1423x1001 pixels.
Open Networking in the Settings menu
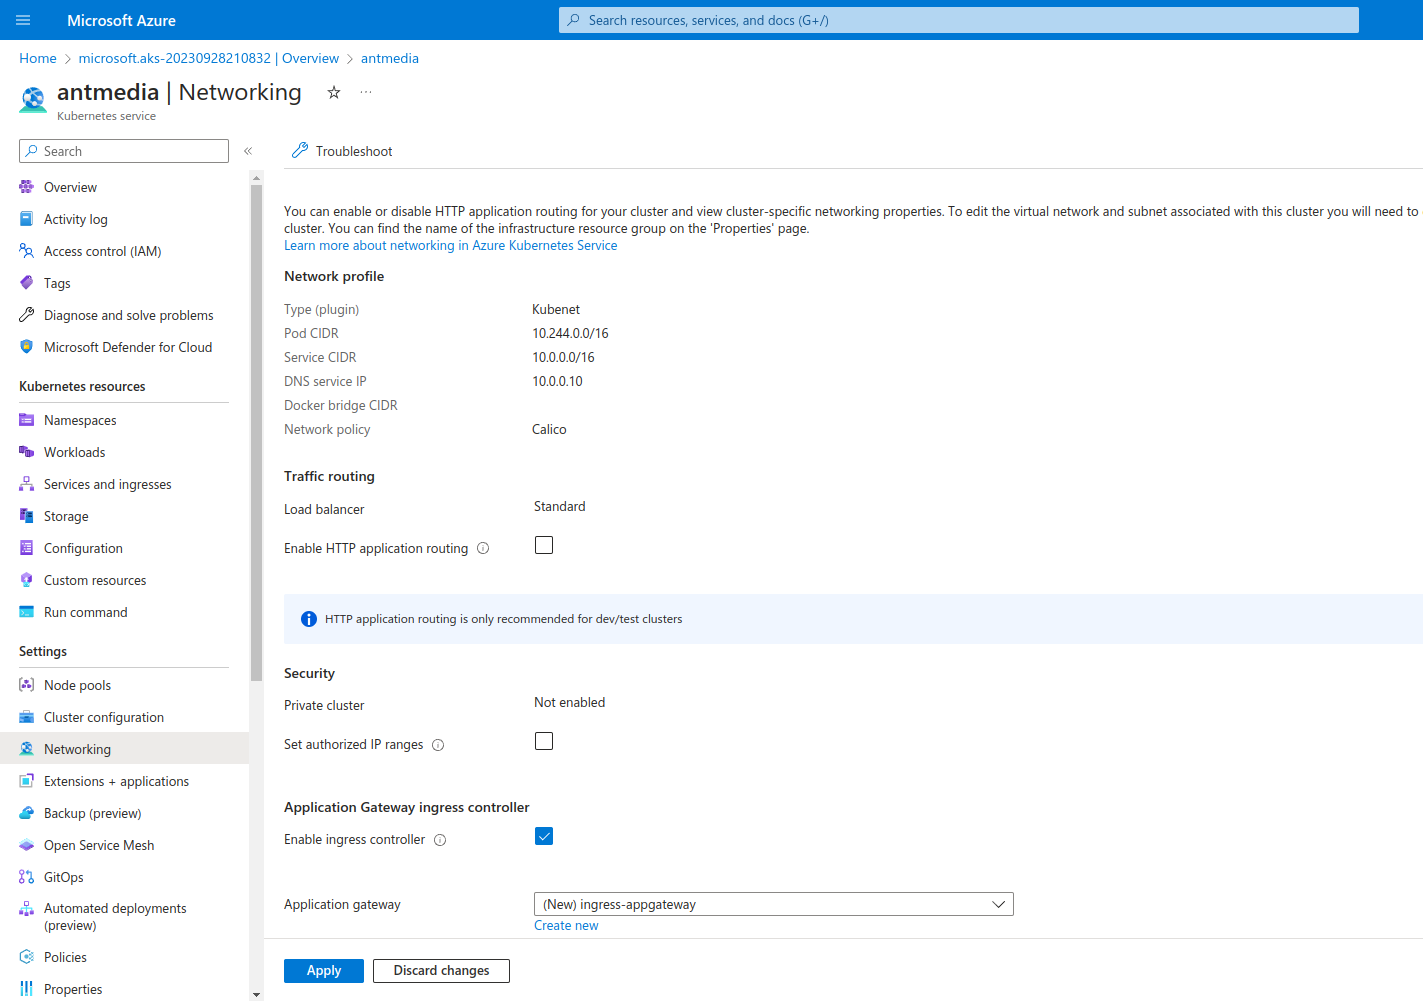pos(124,749)
